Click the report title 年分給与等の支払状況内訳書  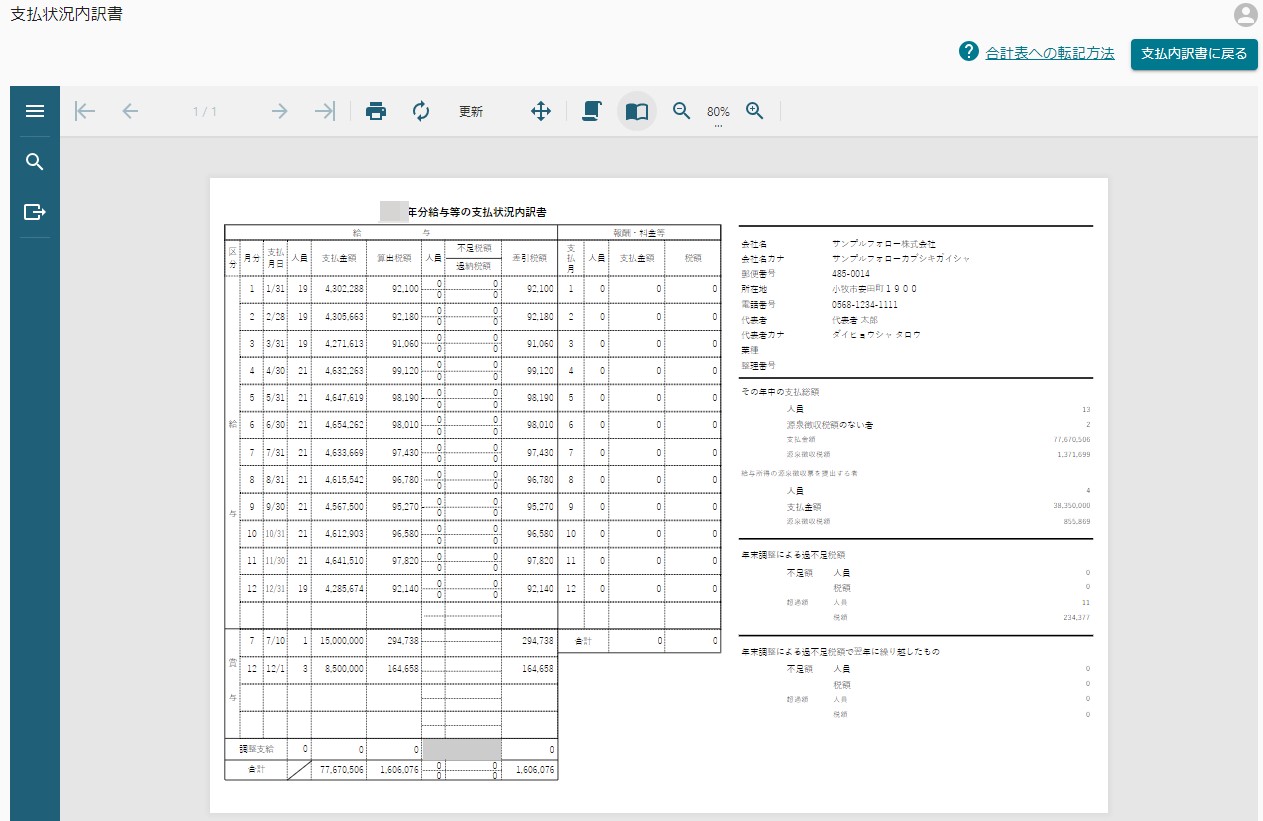477,211
